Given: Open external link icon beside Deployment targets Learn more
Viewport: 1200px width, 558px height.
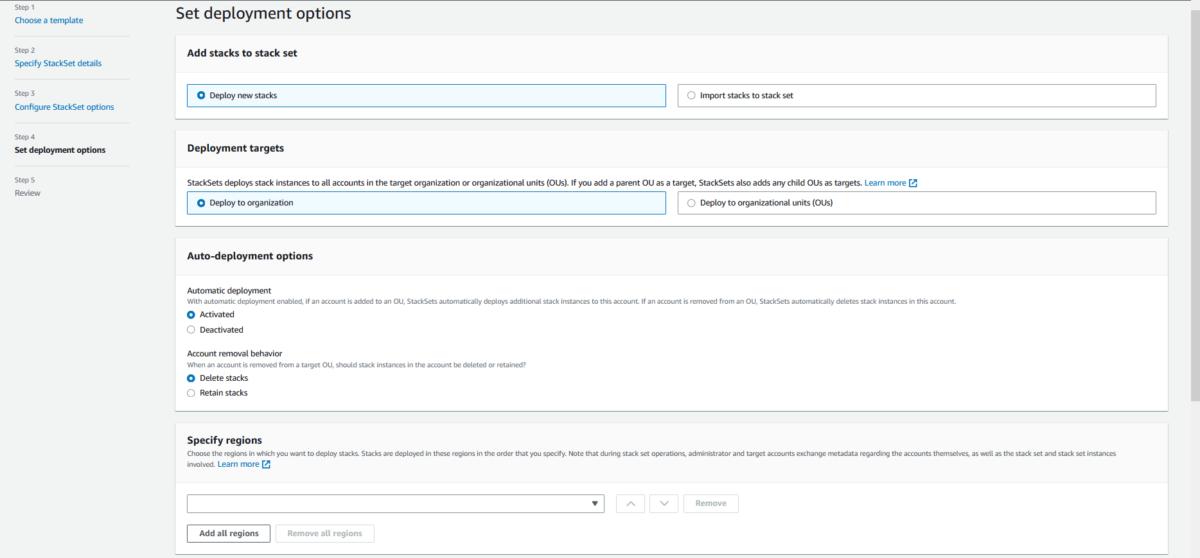Looking at the screenshot, I should click(x=913, y=183).
